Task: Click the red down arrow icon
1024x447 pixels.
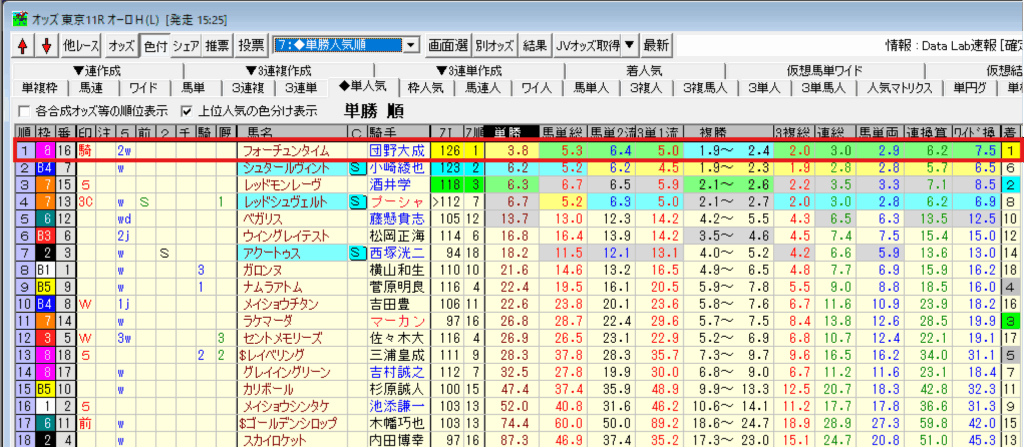Action: point(45,46)
